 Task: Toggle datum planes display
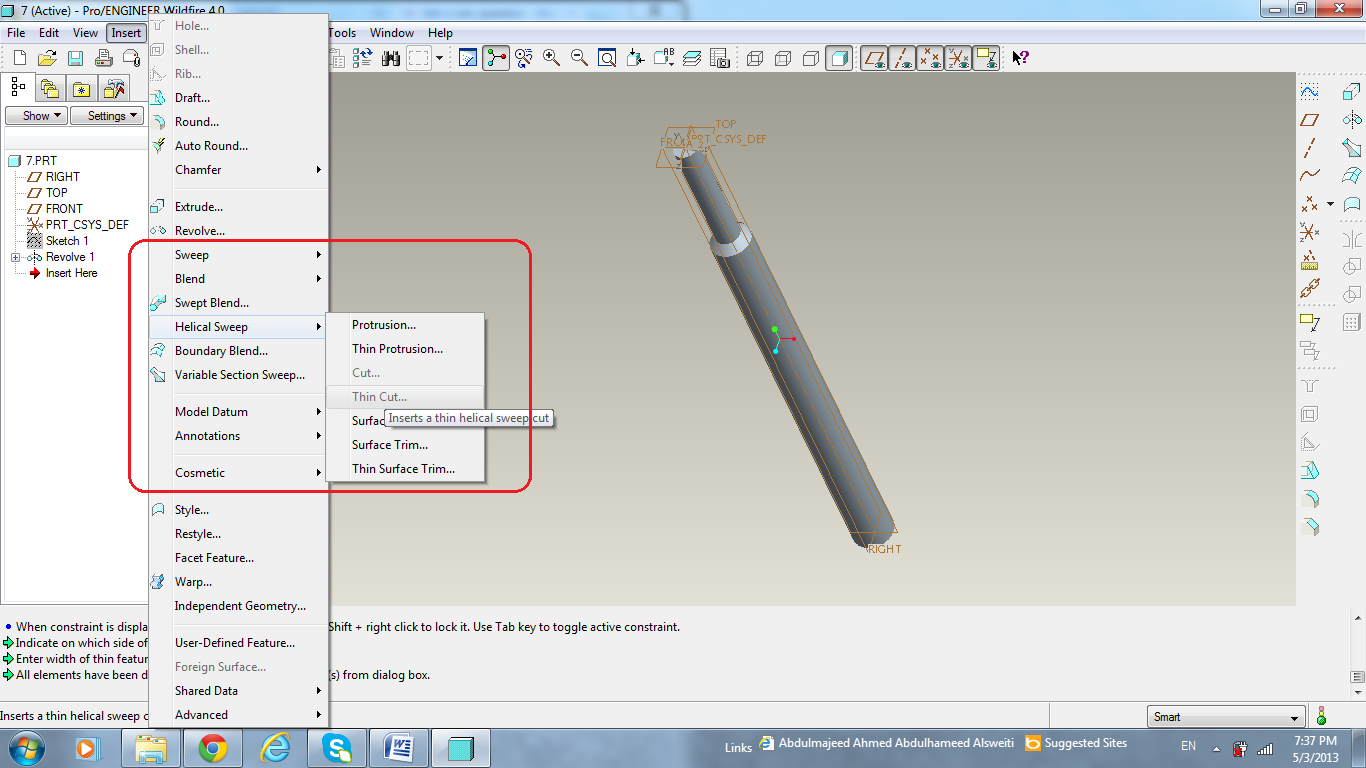(875, 58)
